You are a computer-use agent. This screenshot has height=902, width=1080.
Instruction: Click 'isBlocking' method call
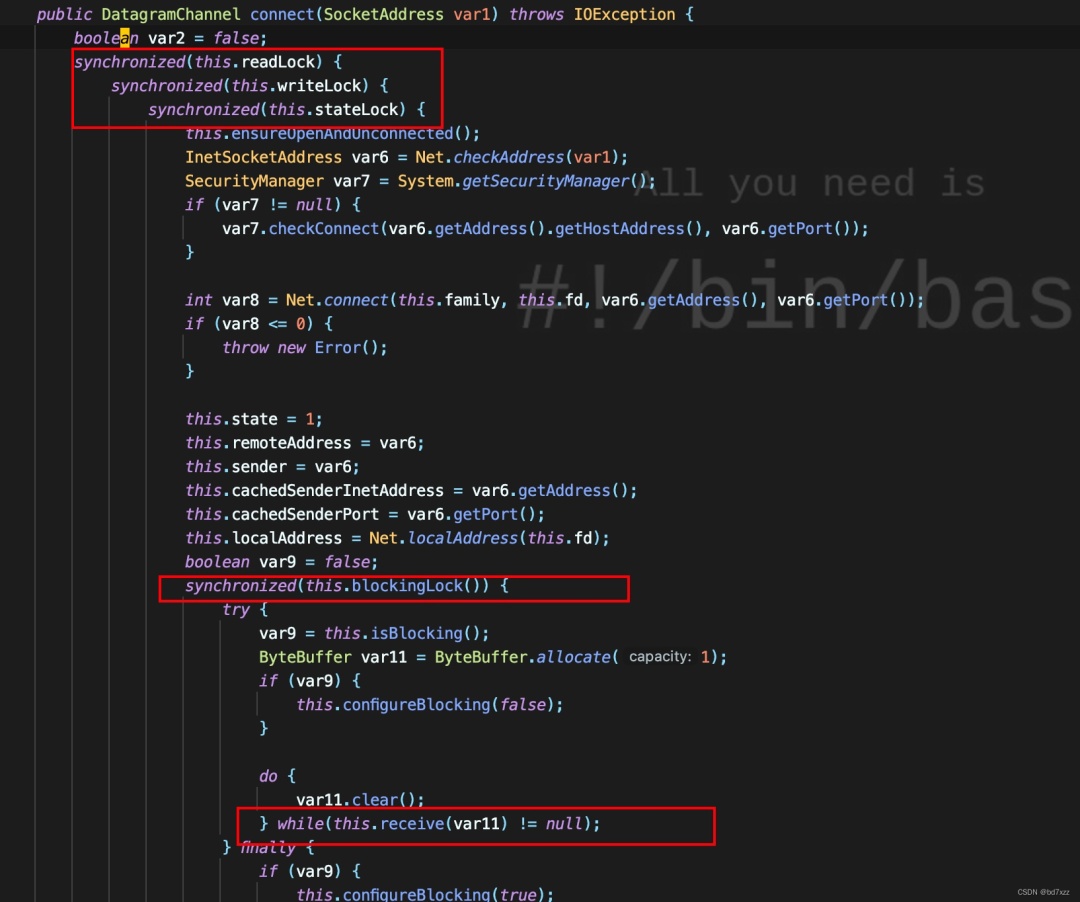pyautogui.click(x=416, y=633)
